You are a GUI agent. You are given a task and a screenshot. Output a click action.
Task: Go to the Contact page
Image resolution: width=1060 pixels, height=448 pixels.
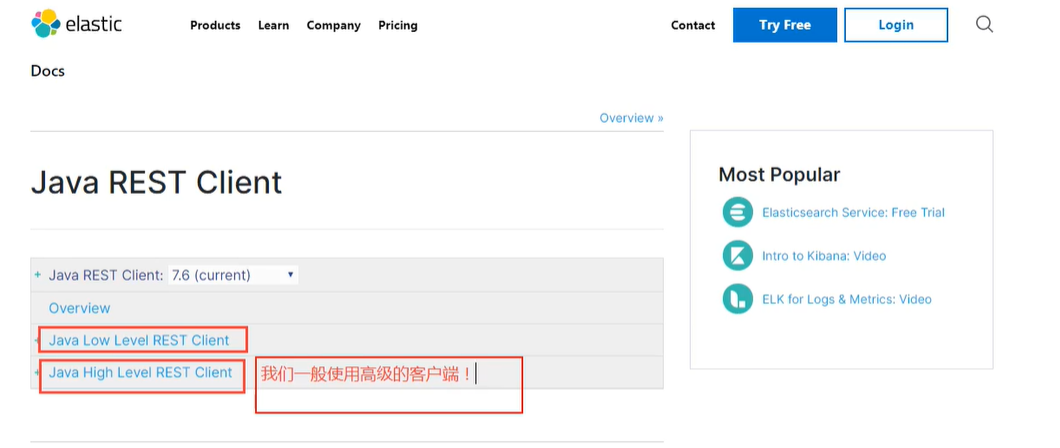pyautogui.click(x=693, y=25)
